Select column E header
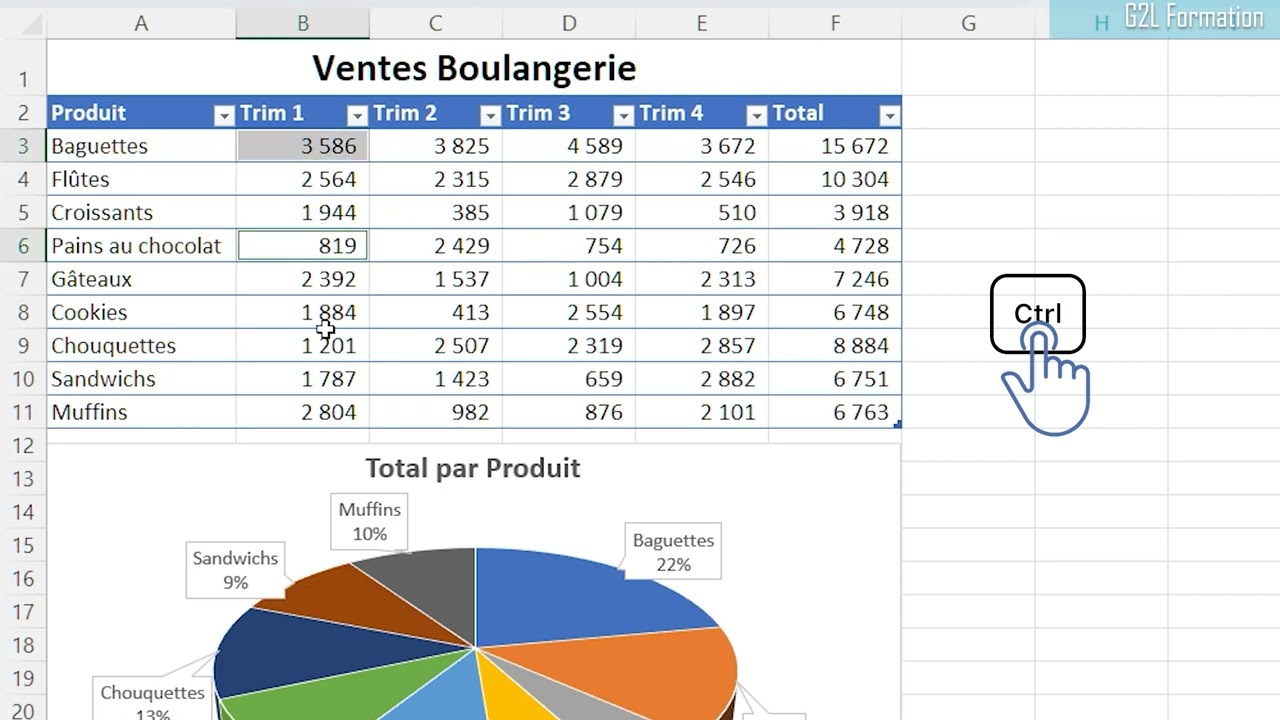This screenshot has height=720, width=1280. point(702,23)
